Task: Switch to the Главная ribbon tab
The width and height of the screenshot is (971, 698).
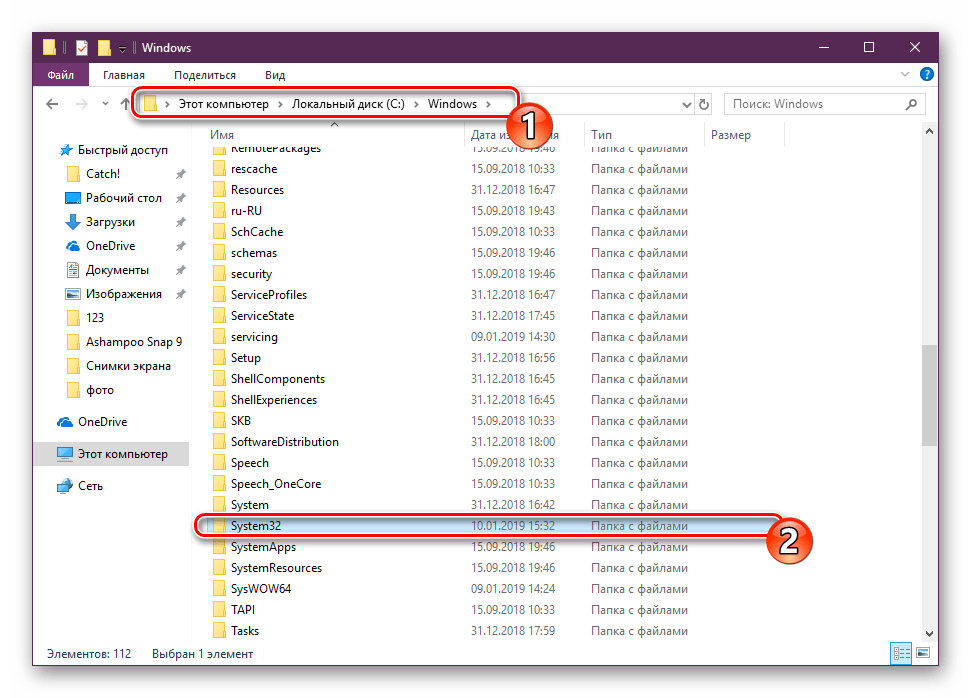Action: [x=124, y=75]
